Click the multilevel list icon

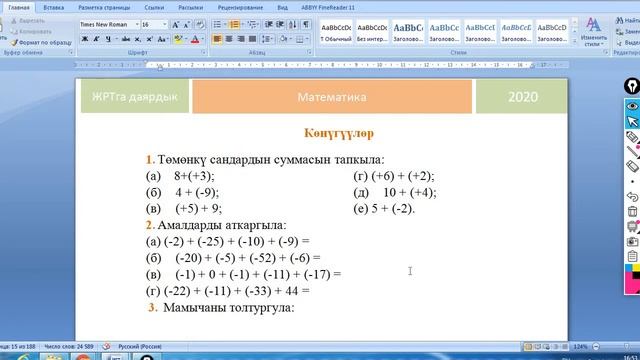(252, 24)
